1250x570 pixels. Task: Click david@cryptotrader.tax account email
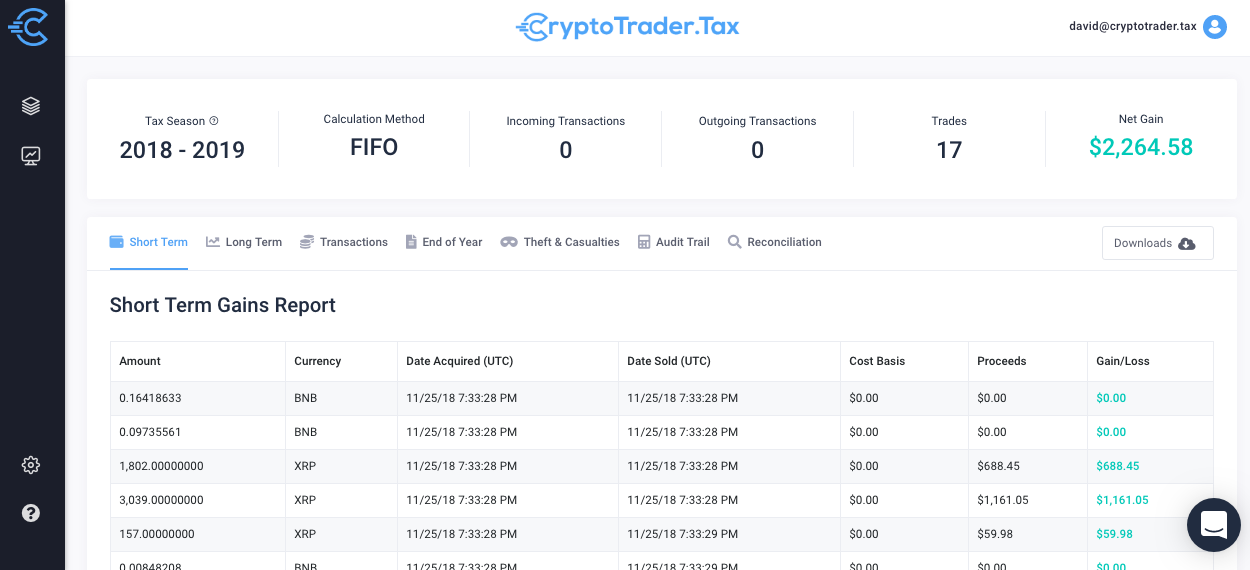coord(1132,27)
